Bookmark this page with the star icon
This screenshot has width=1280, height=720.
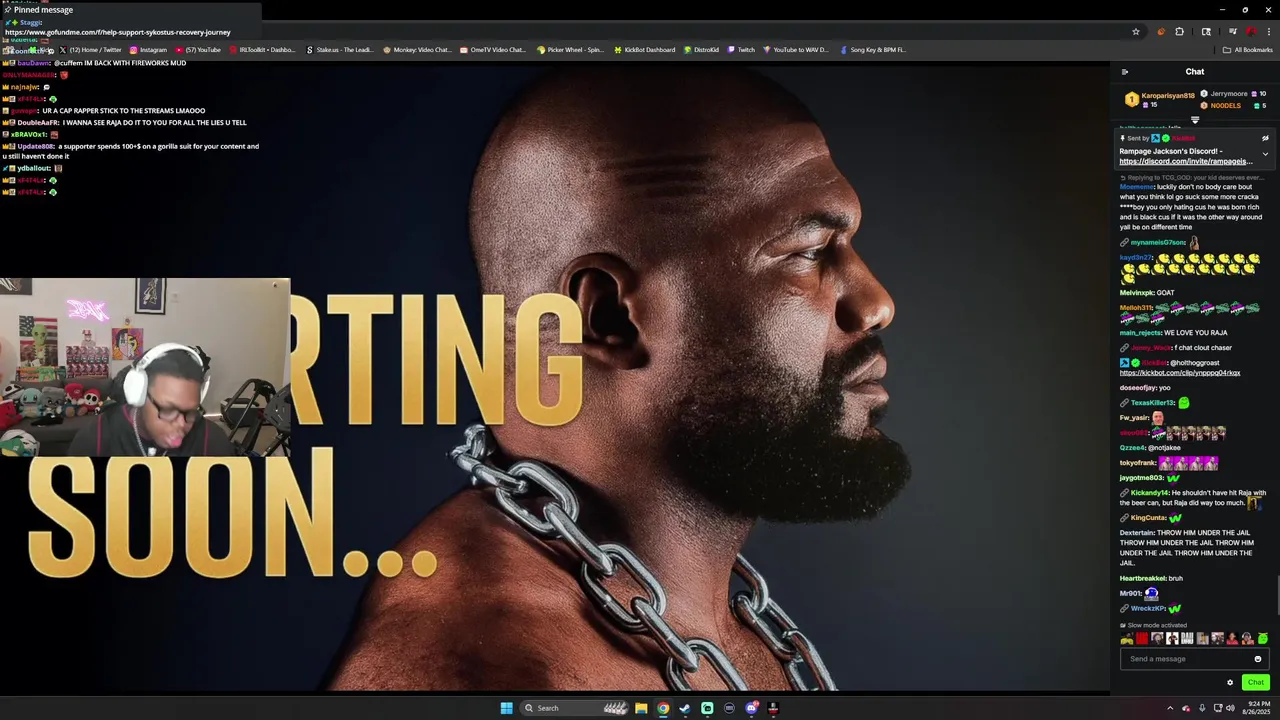(1136, 31)
